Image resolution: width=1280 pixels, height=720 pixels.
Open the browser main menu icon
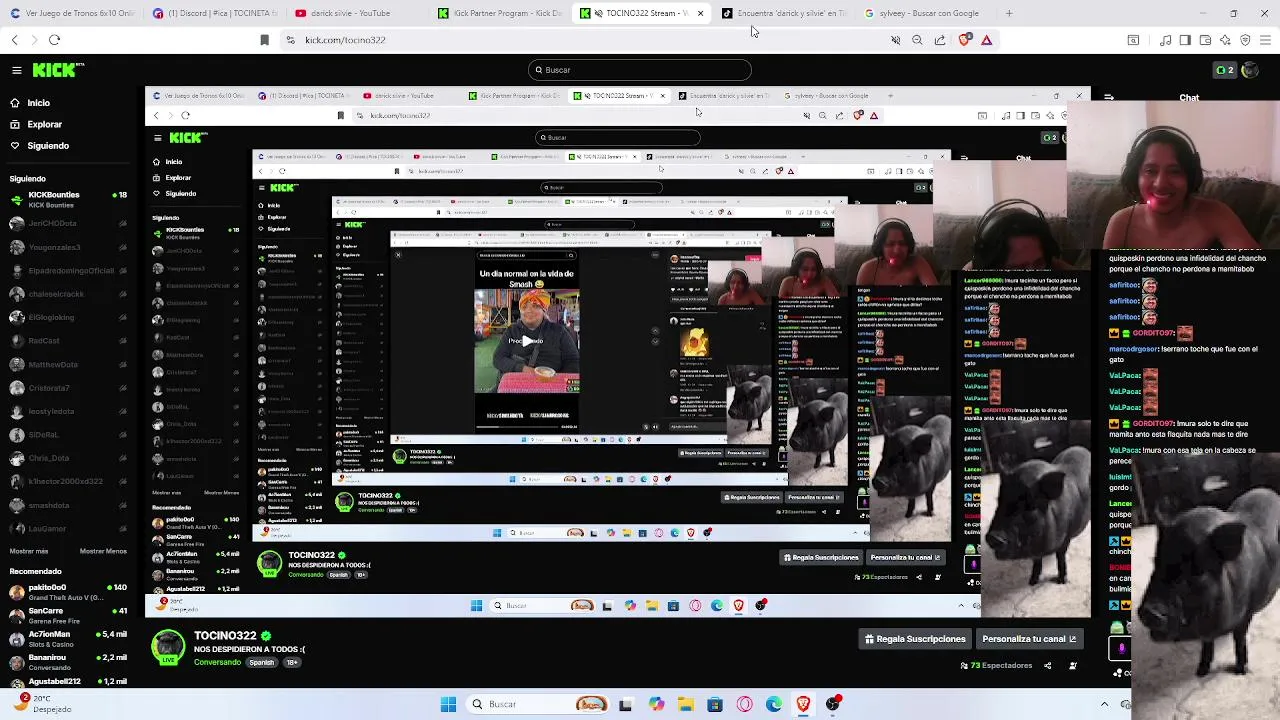coord(1265,40)
